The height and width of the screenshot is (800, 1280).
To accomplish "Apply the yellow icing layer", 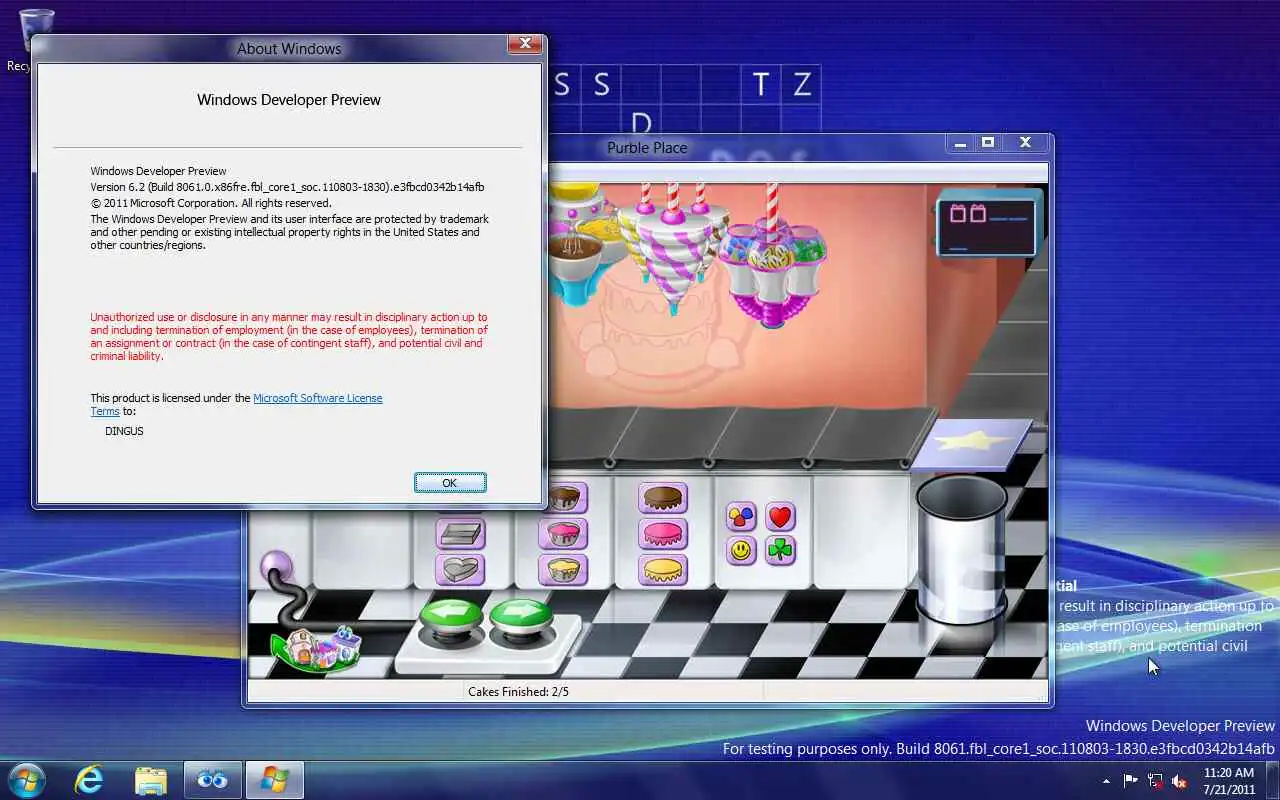I will tap(664, 570).
